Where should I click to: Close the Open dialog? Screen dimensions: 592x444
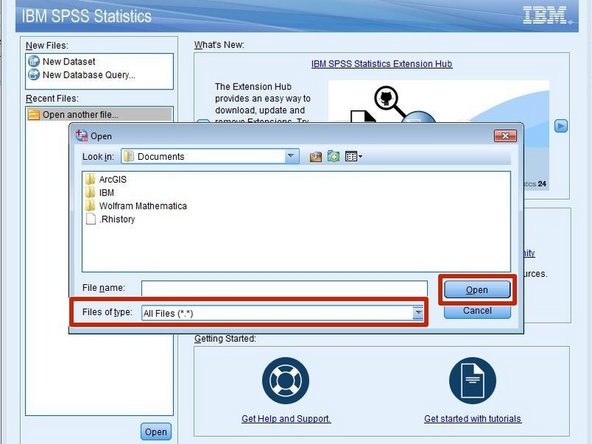coord(505,136)
